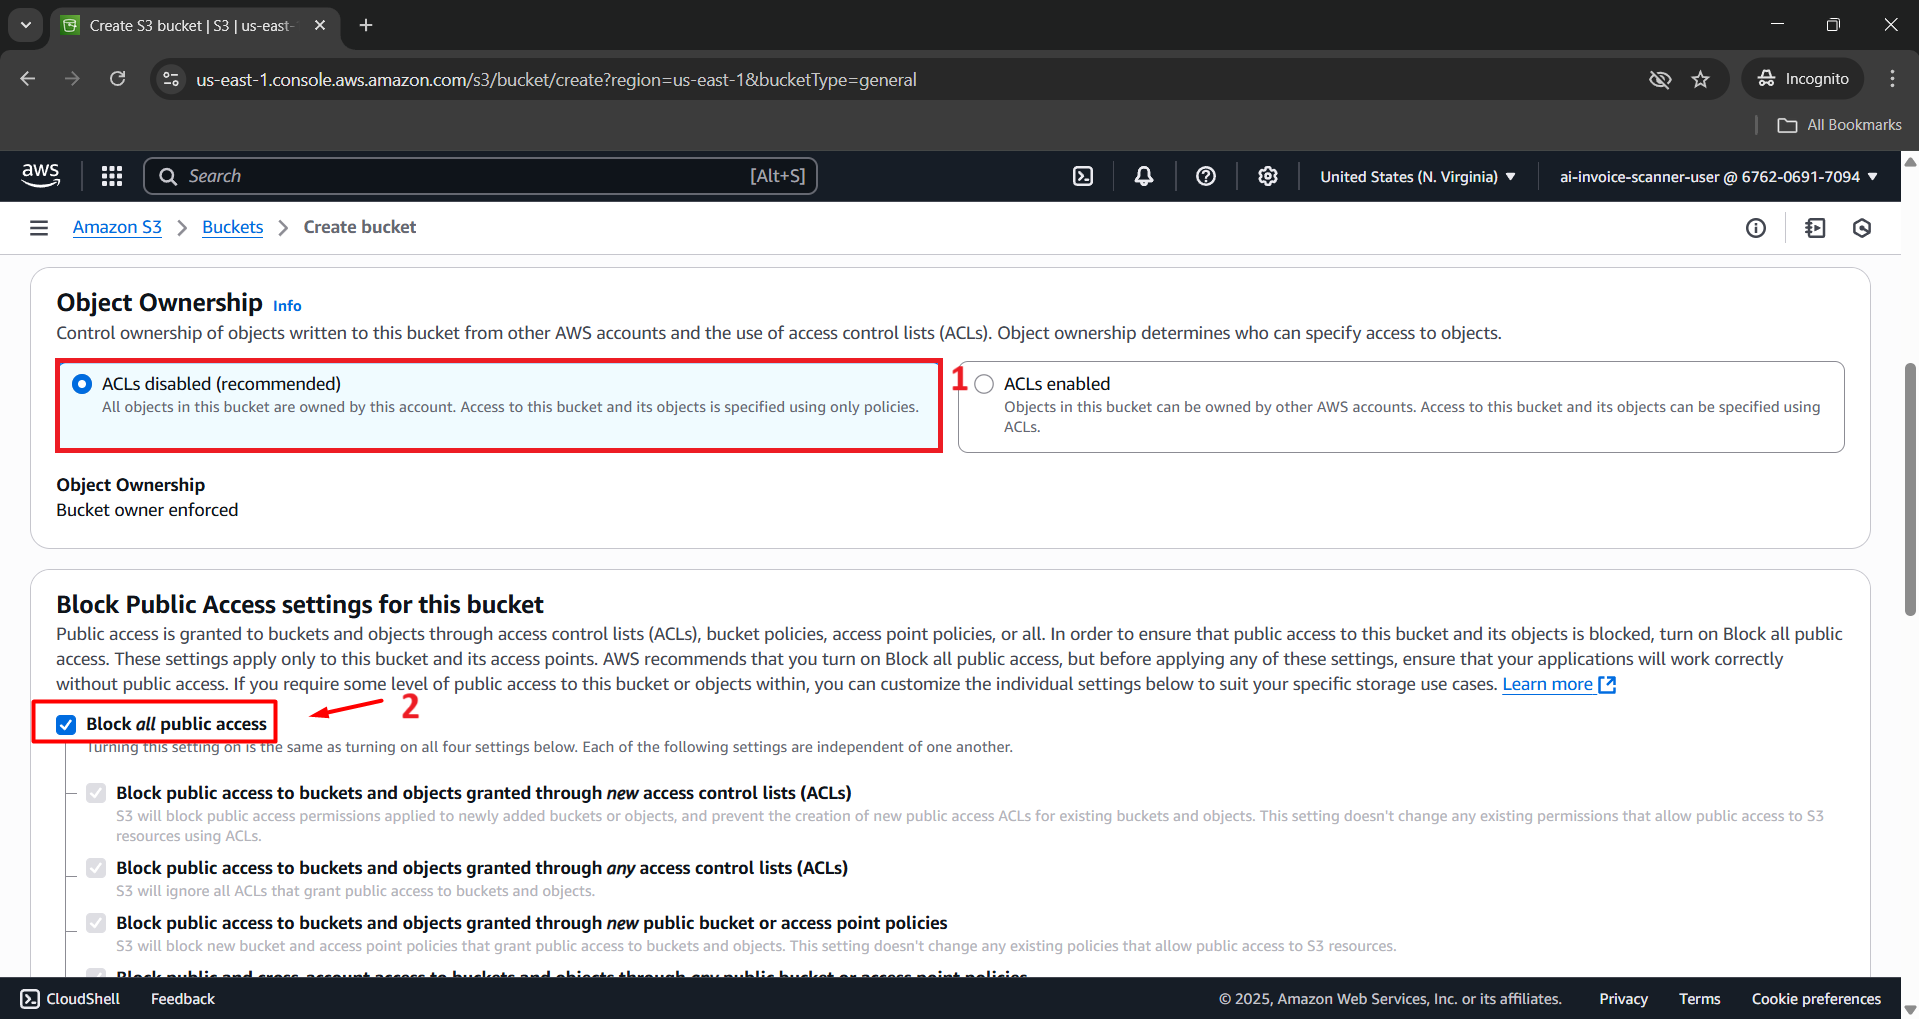Open the Learn more link about public access
Image resolution: width=1919 pixels, height=1019 pixels.
click(1549, 684)
